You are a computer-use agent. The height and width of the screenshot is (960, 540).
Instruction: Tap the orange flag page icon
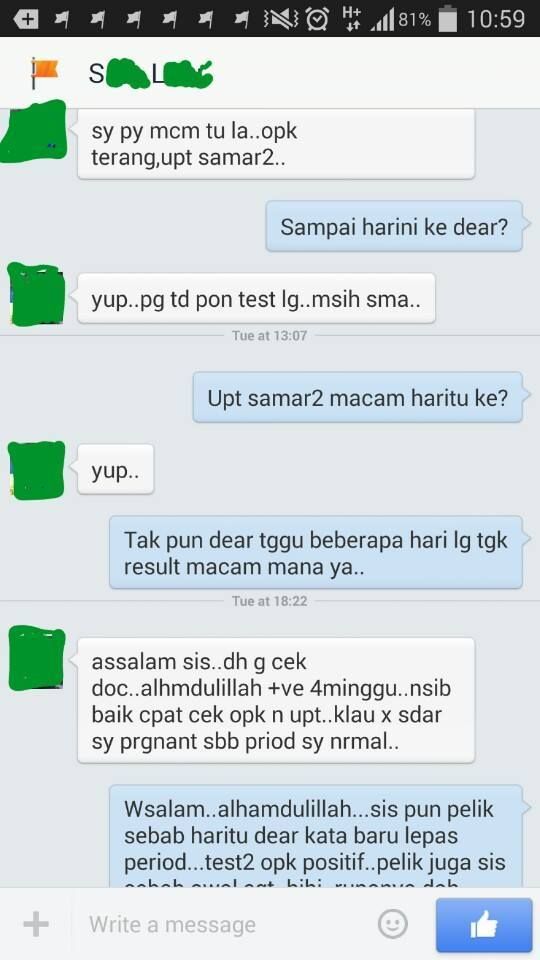click(45, 73)
